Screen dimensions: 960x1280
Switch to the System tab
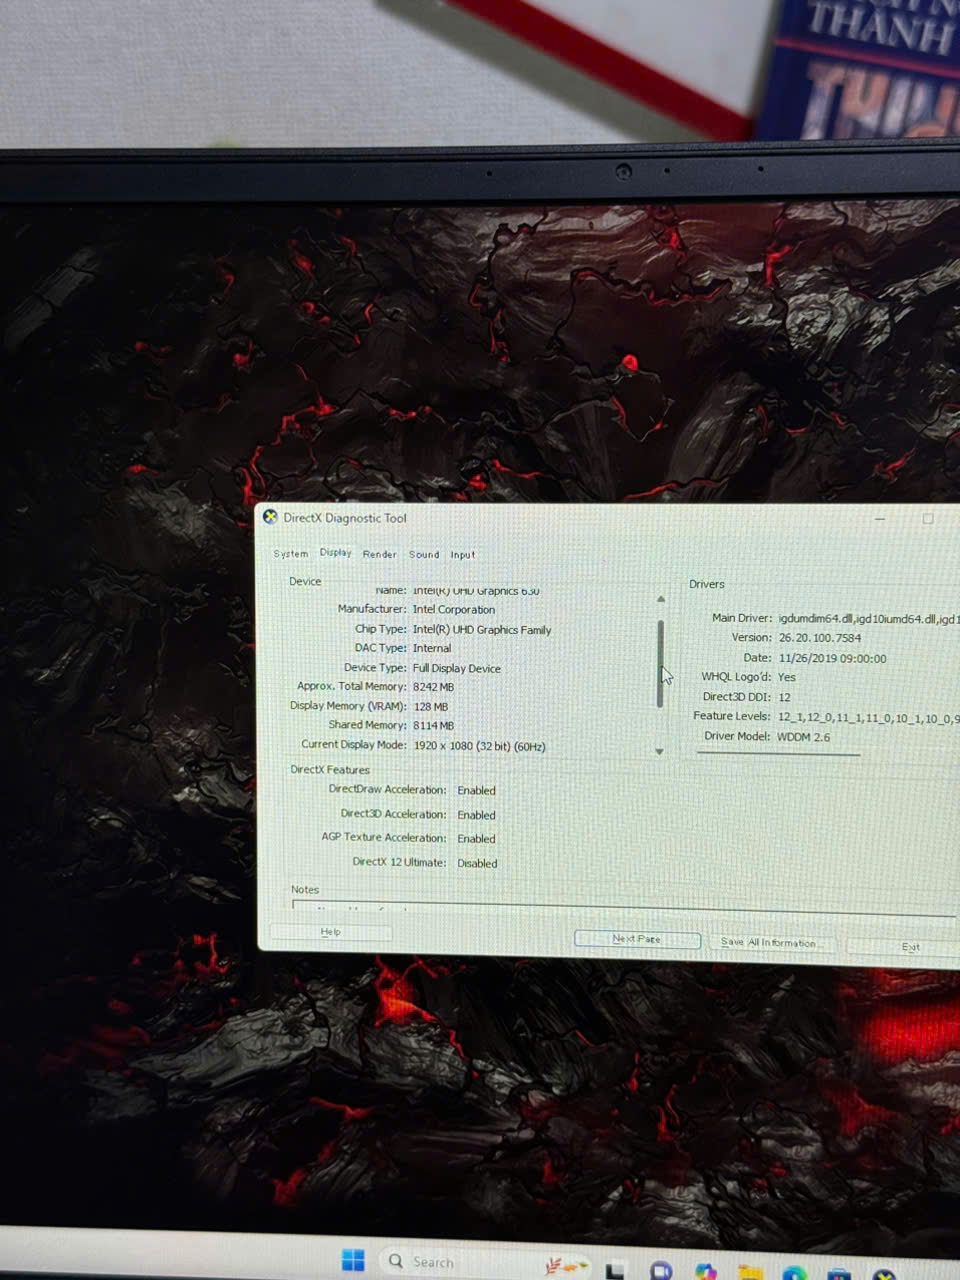point(291,553)
